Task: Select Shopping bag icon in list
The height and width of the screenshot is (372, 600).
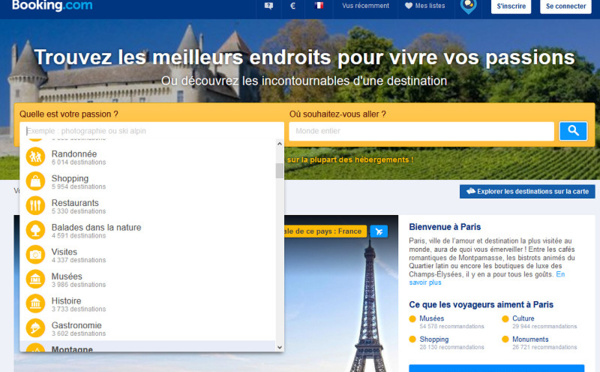Action: (36, 181)
